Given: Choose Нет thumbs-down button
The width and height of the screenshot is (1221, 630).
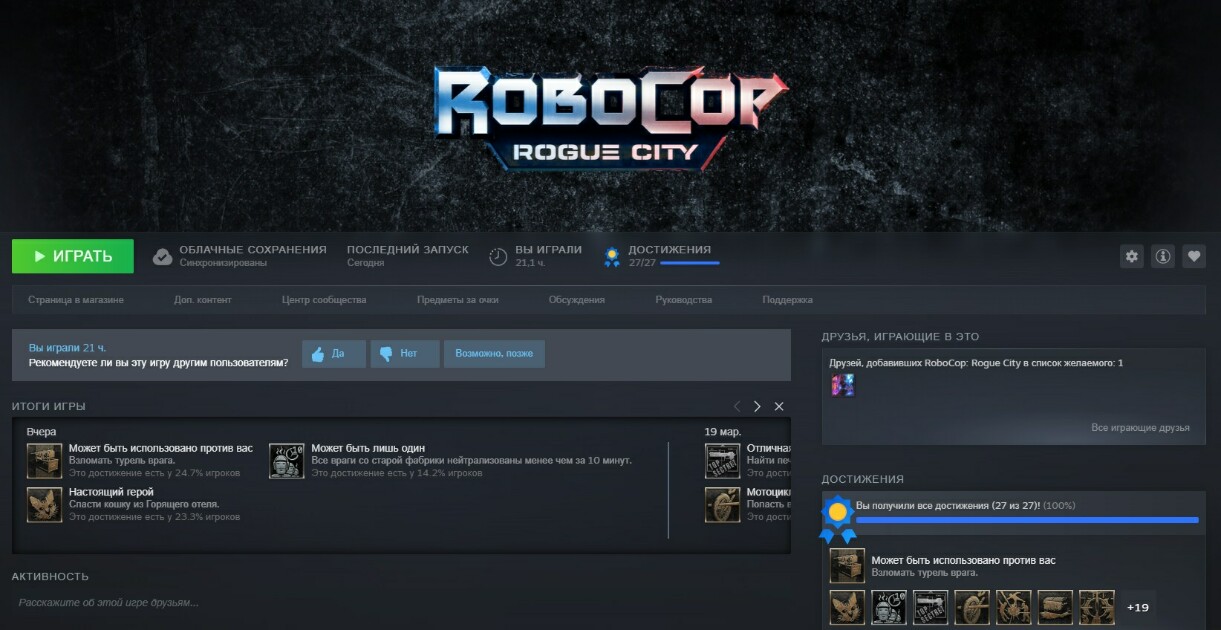Looking at the screenshot, I should [405, 354].
